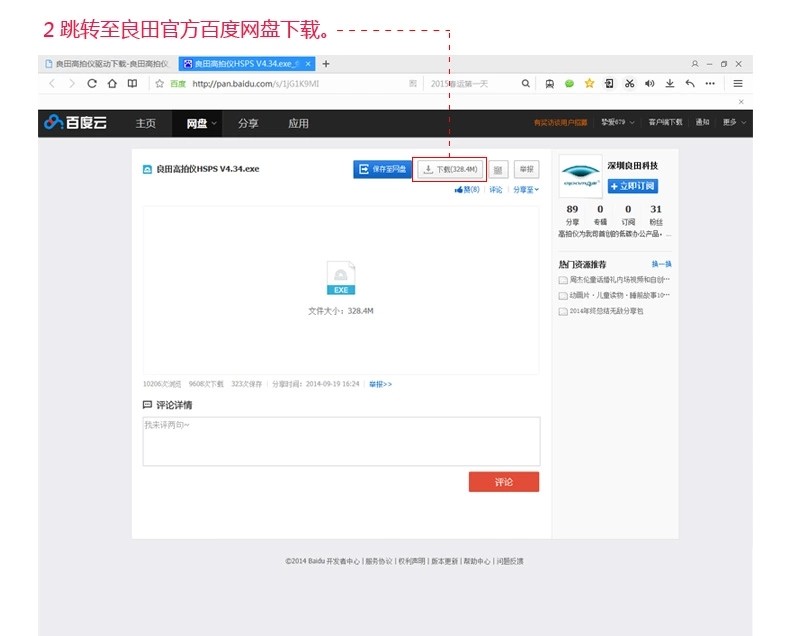Click the 89 分享 count

pyautogui.click(x=572, y=215)
